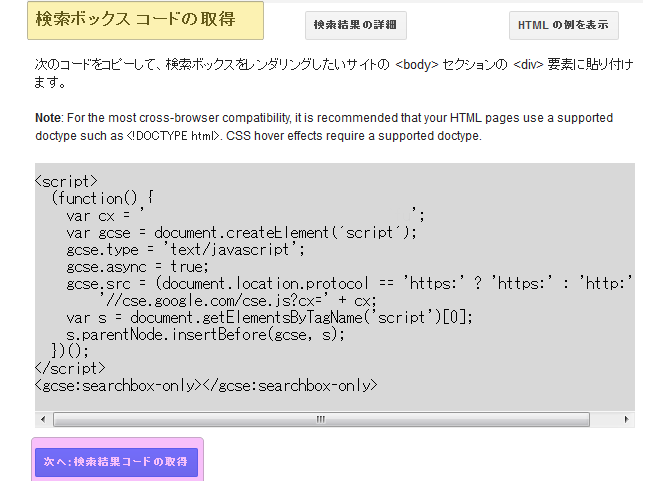Screen dimensions: 670x481
Task: Click the right arrow of the code scrollbar
Action: coord(626,419)
